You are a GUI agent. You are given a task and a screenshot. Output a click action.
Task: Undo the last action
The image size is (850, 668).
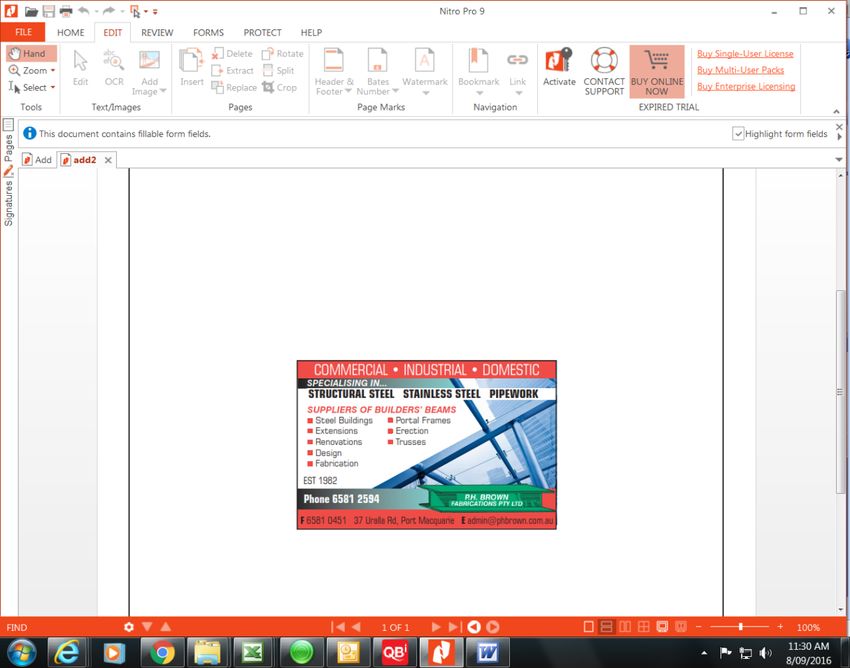83,11
